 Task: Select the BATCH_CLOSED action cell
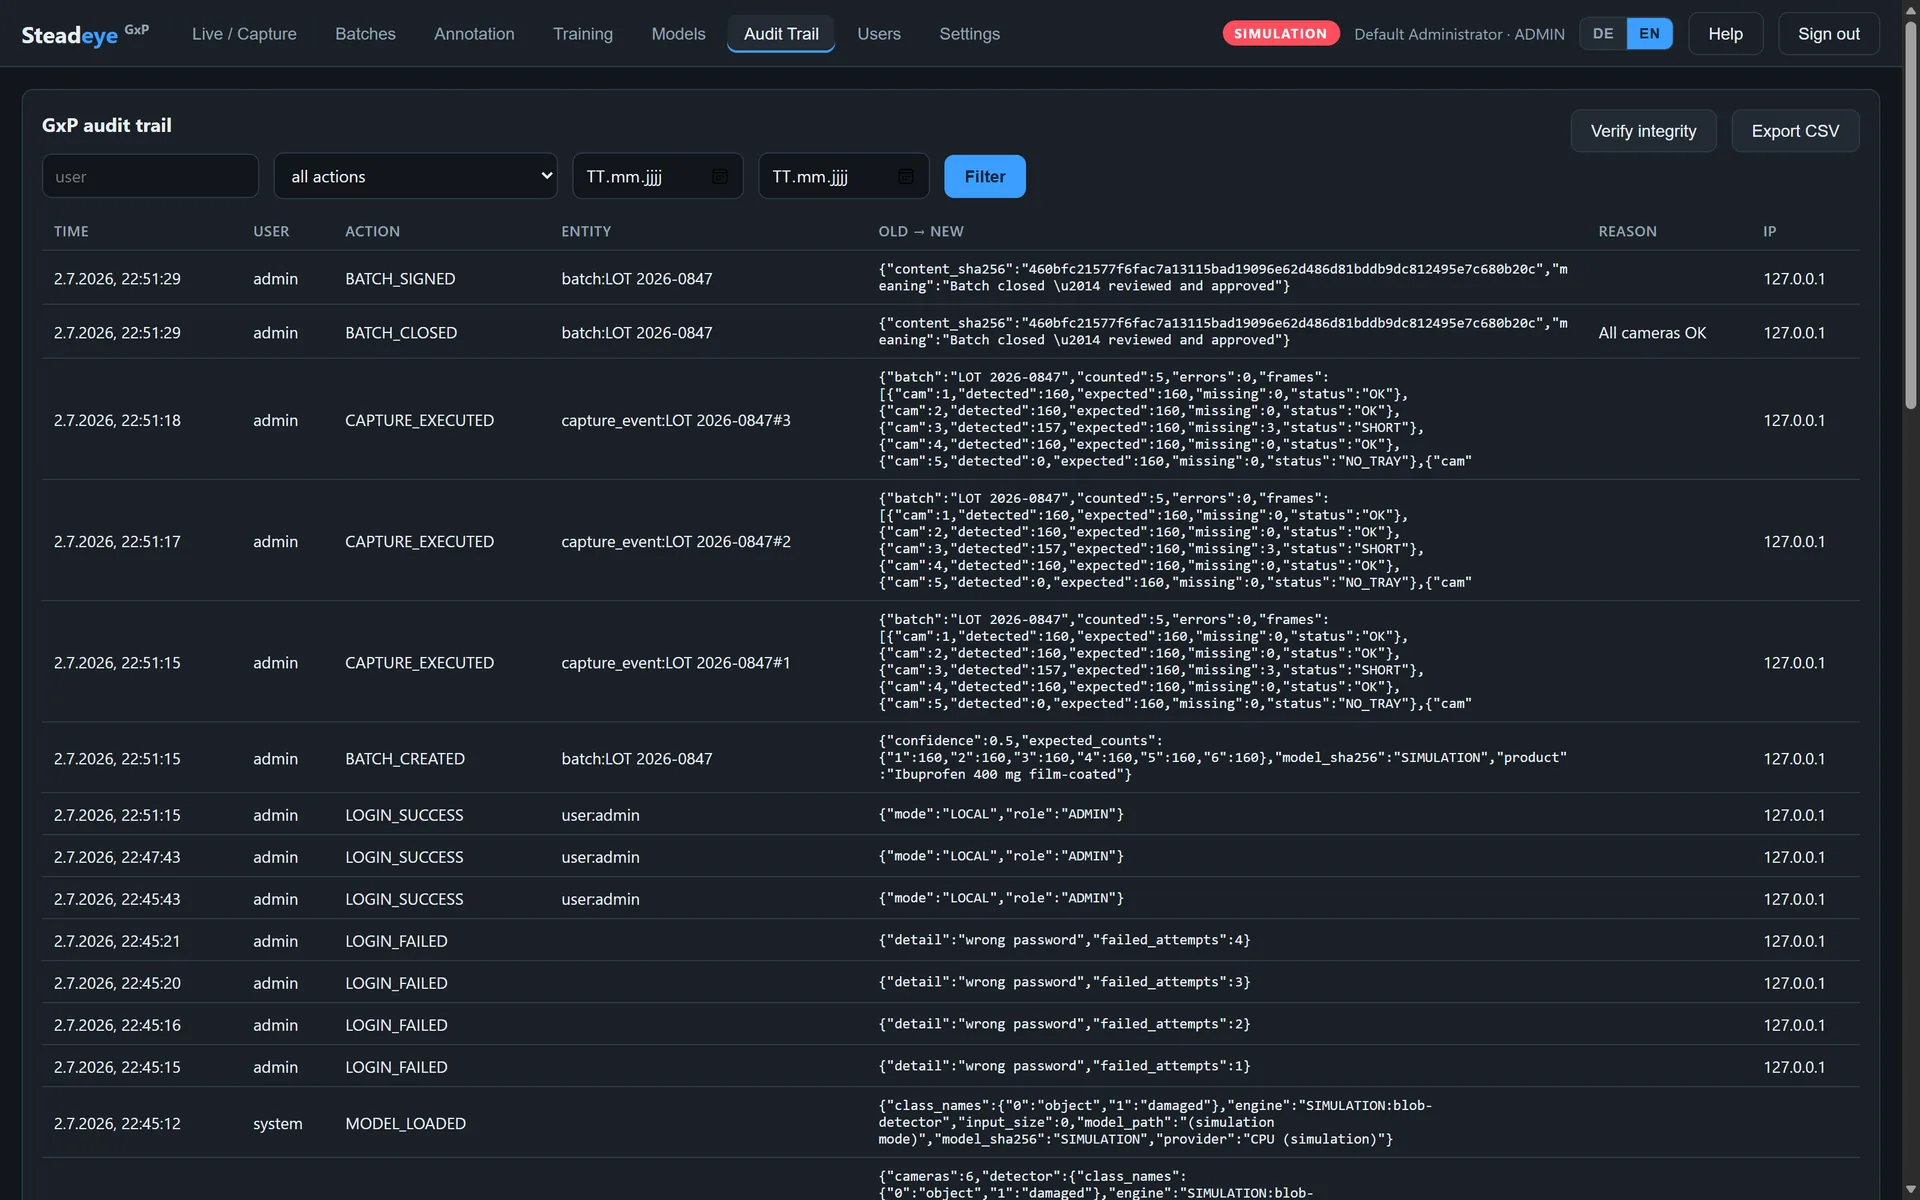(401, 333)
